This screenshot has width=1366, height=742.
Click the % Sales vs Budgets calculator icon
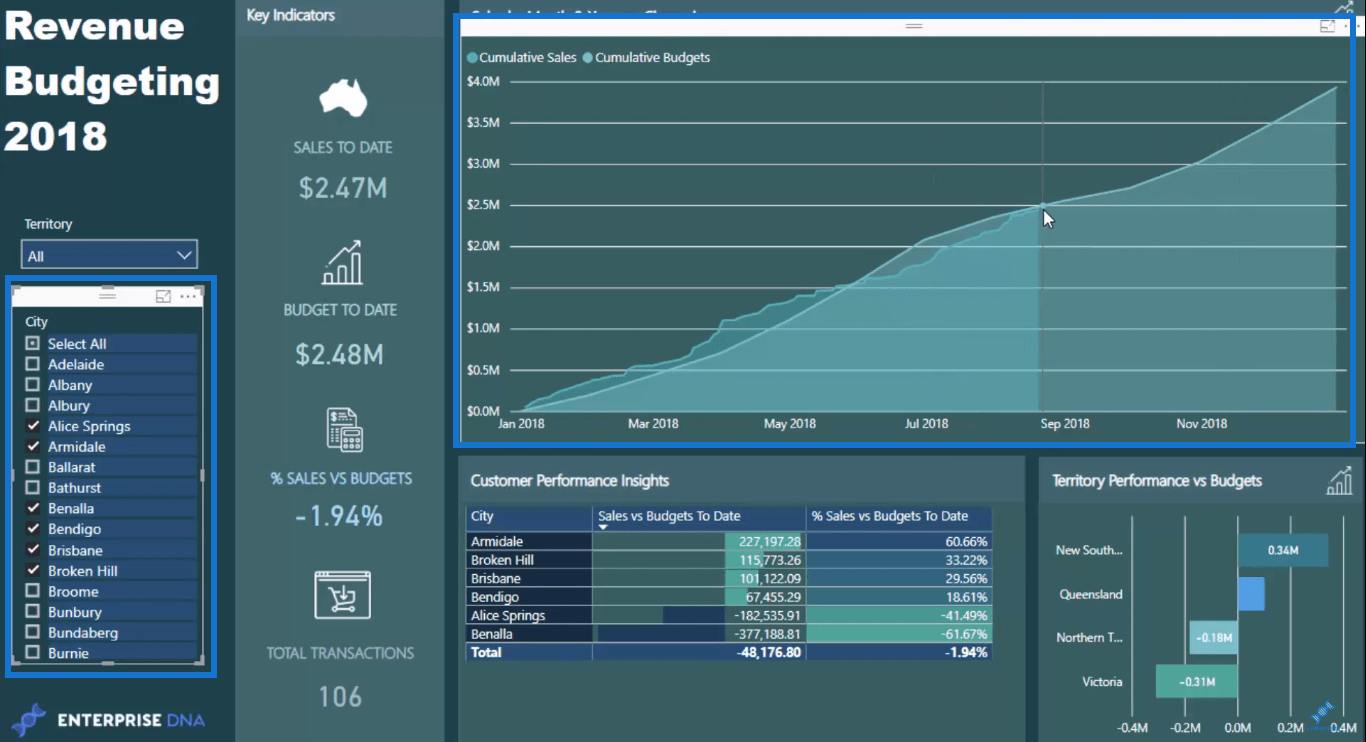point(343,430)
